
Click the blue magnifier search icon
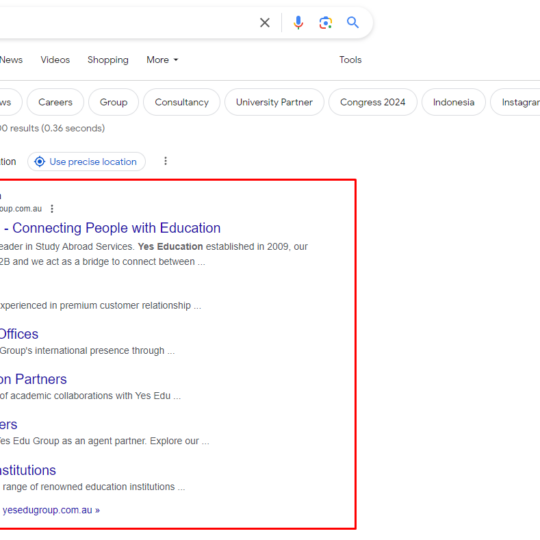[x=353, y=22]
